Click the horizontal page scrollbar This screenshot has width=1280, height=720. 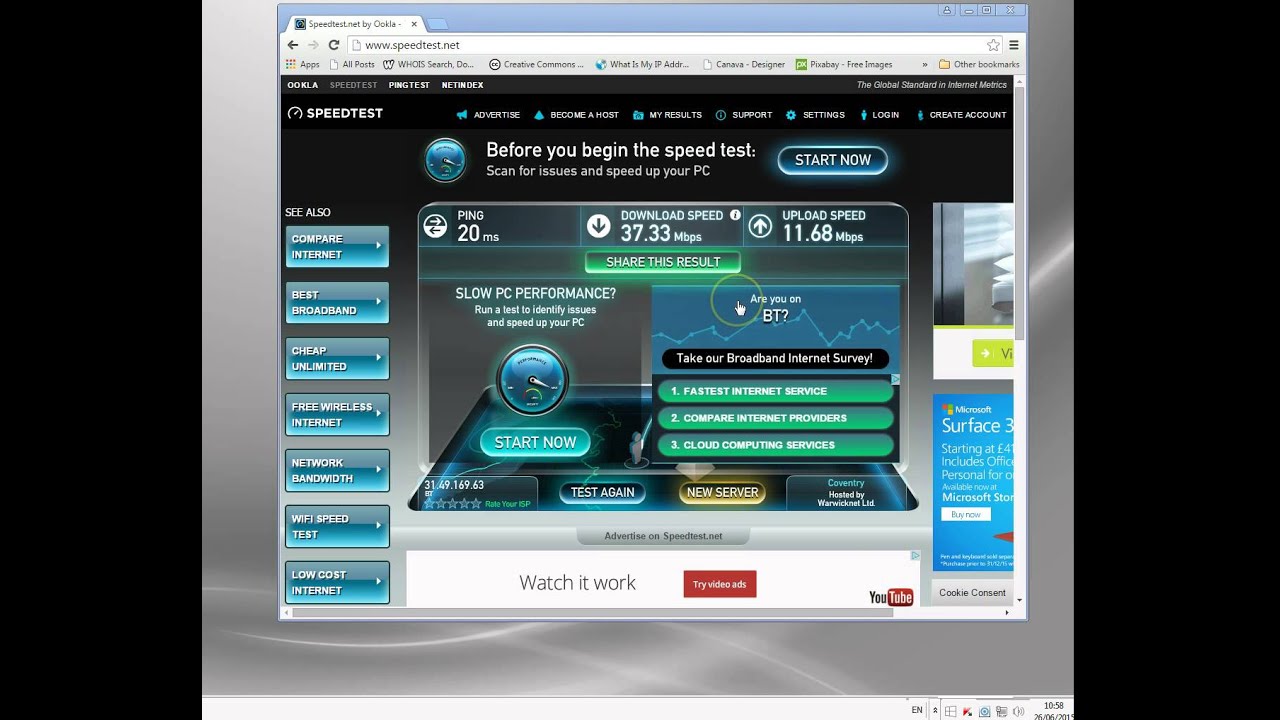[592, 612]
